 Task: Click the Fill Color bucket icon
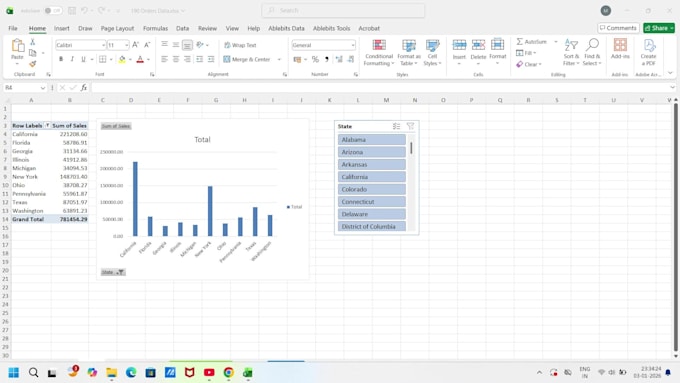click(122, 59)
